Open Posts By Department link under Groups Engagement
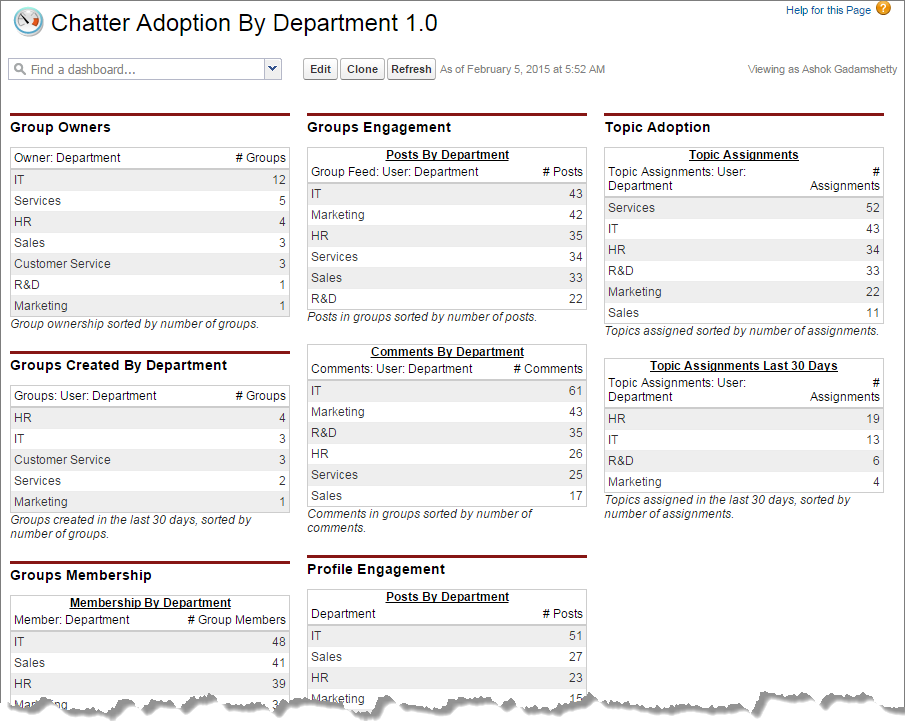 pyautogui.click(x=447, y=155)
